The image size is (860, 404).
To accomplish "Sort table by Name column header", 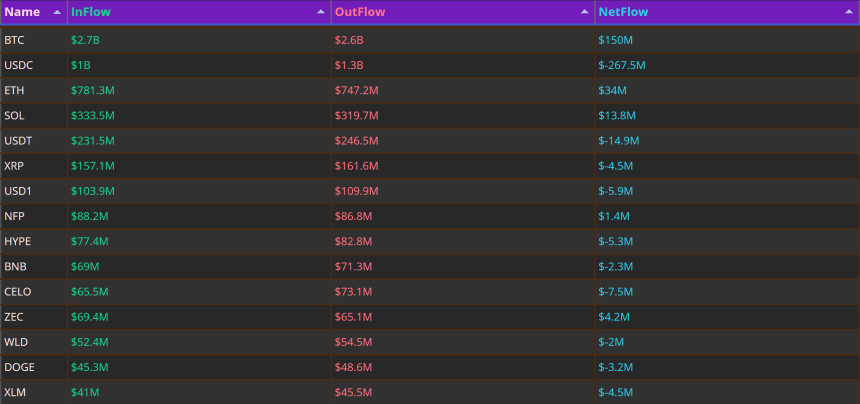I will coord(22,12).
